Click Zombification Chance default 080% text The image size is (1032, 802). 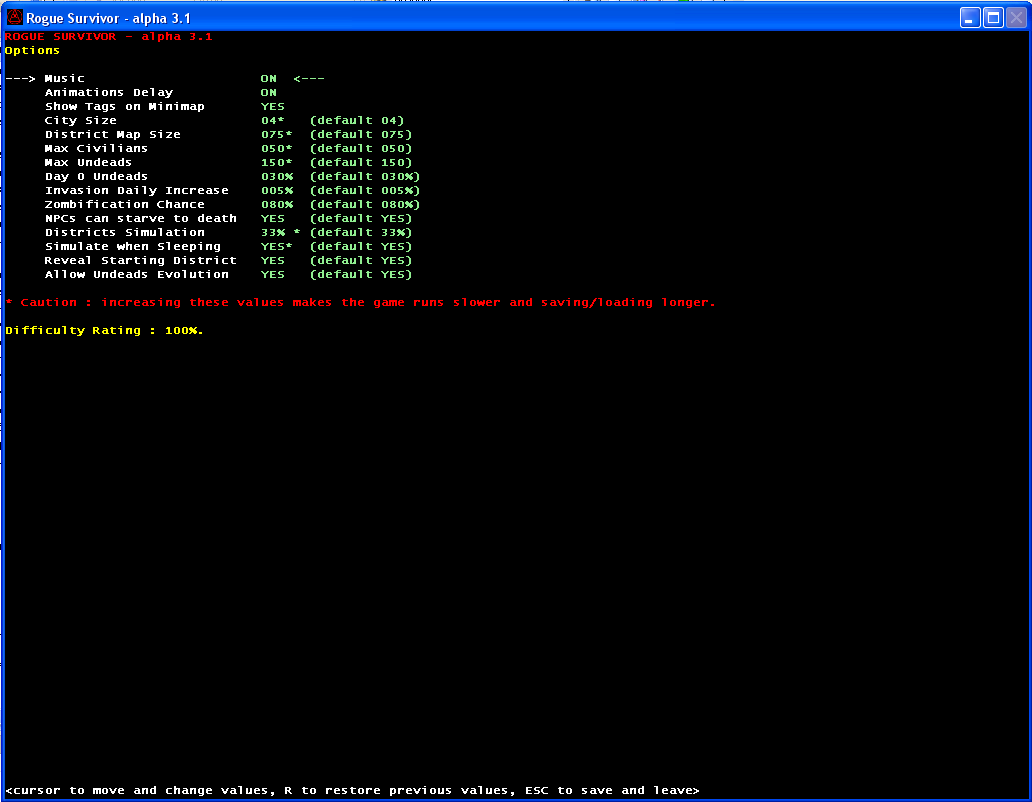click(x=365, y=204)
